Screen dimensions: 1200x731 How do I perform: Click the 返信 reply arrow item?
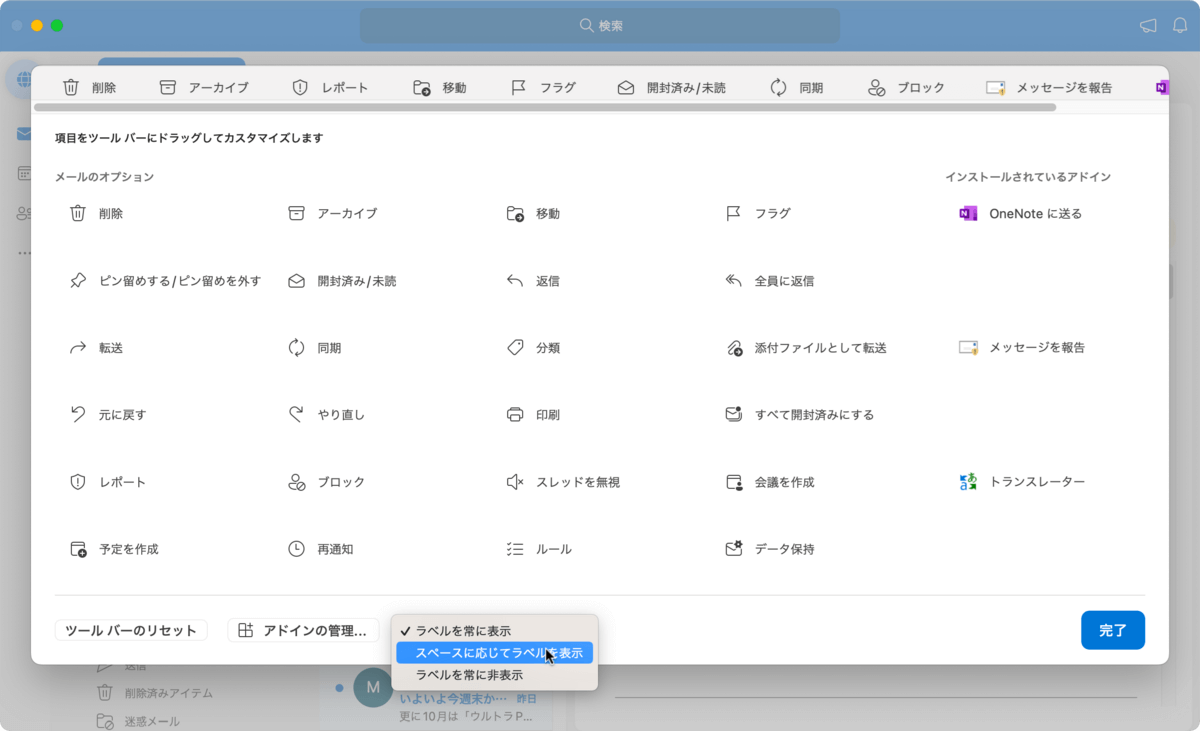pyautogui.click(x=533, y=281)
